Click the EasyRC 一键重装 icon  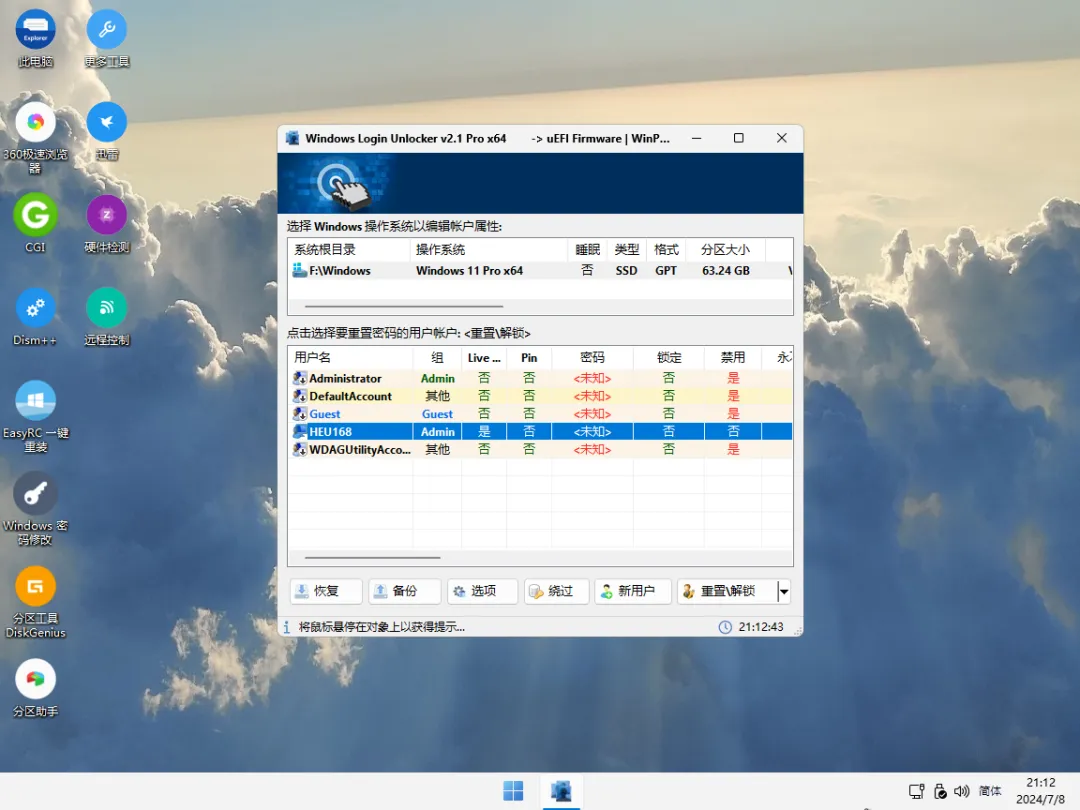click(35, 417)
